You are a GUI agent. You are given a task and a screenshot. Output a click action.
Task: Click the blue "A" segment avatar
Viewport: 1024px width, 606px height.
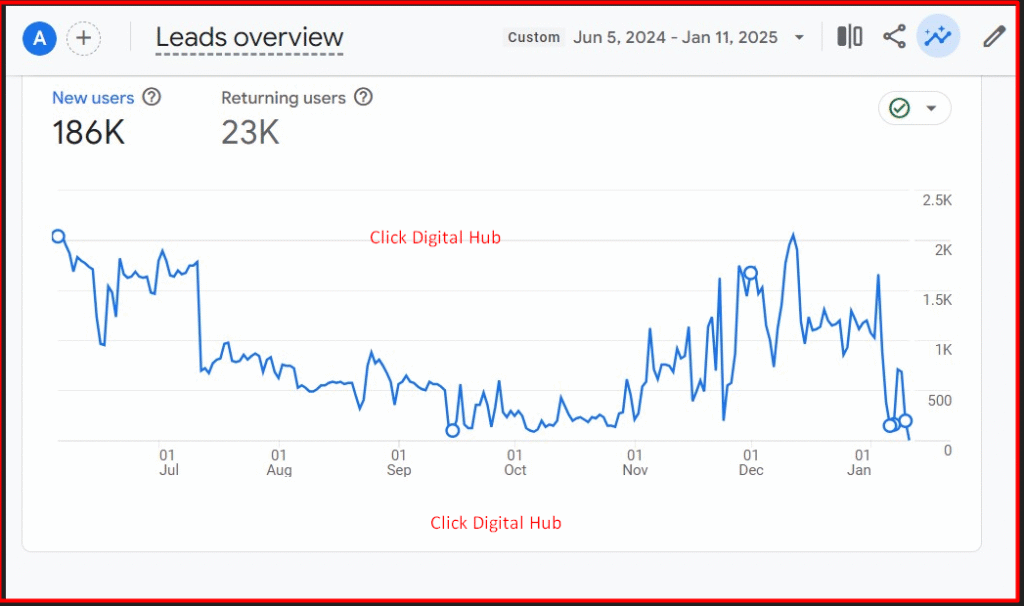pos(40,38)
